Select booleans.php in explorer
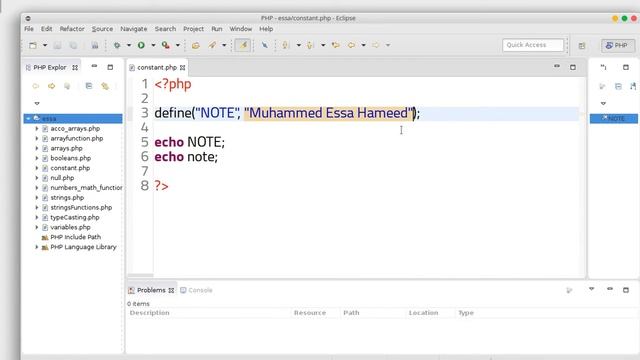Screen dimensions: 640x360 [x=70, y=158]
